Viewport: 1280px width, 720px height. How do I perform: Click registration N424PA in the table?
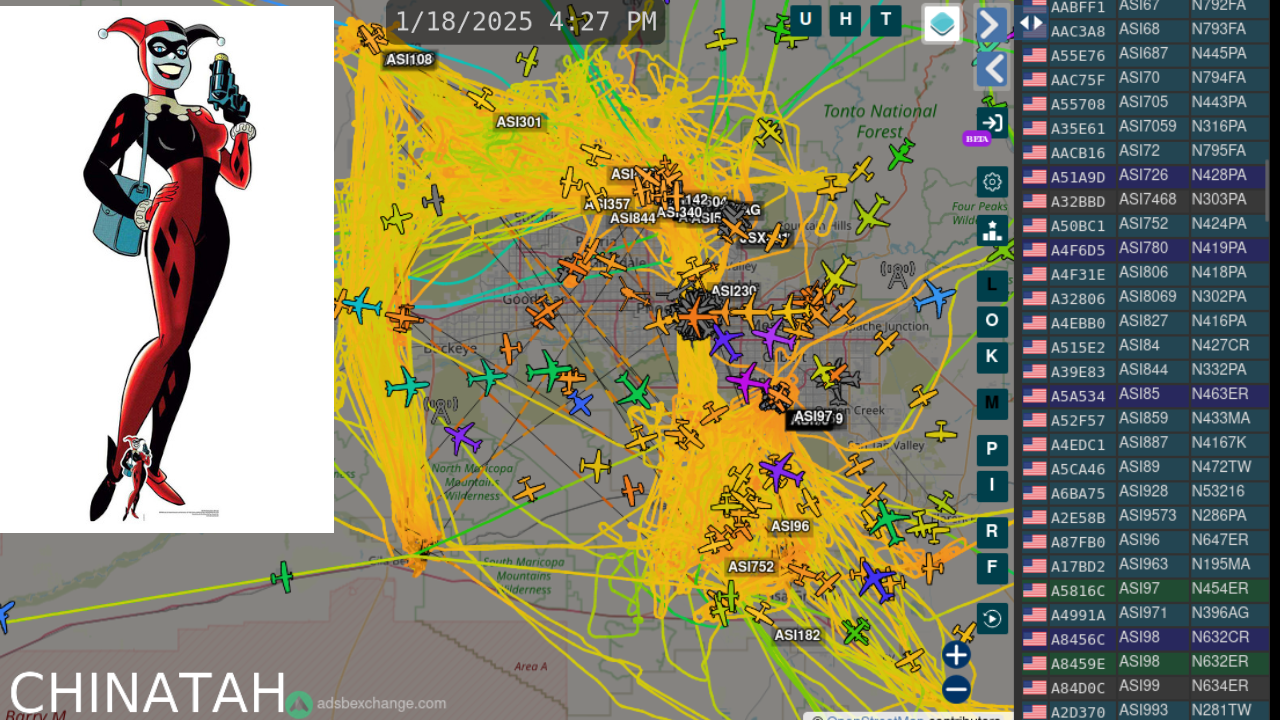(x=1219, y=223)
